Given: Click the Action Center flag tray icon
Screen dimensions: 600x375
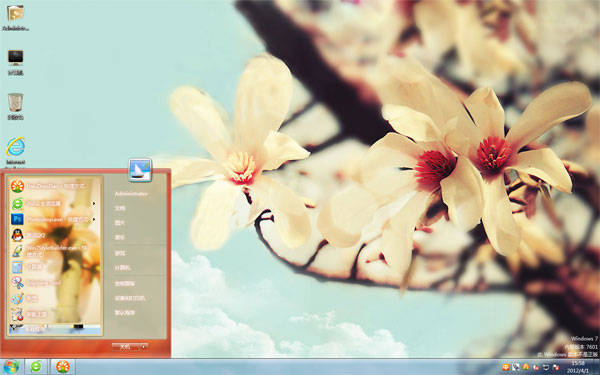Looking at the screenshot, I should pyautogui.click(x=556, y=367).
